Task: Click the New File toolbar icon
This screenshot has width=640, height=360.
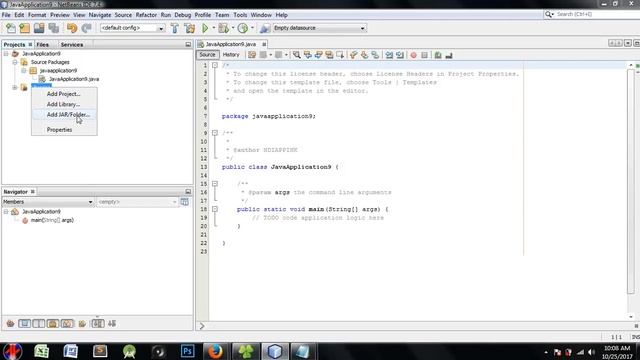Action: 11,28
